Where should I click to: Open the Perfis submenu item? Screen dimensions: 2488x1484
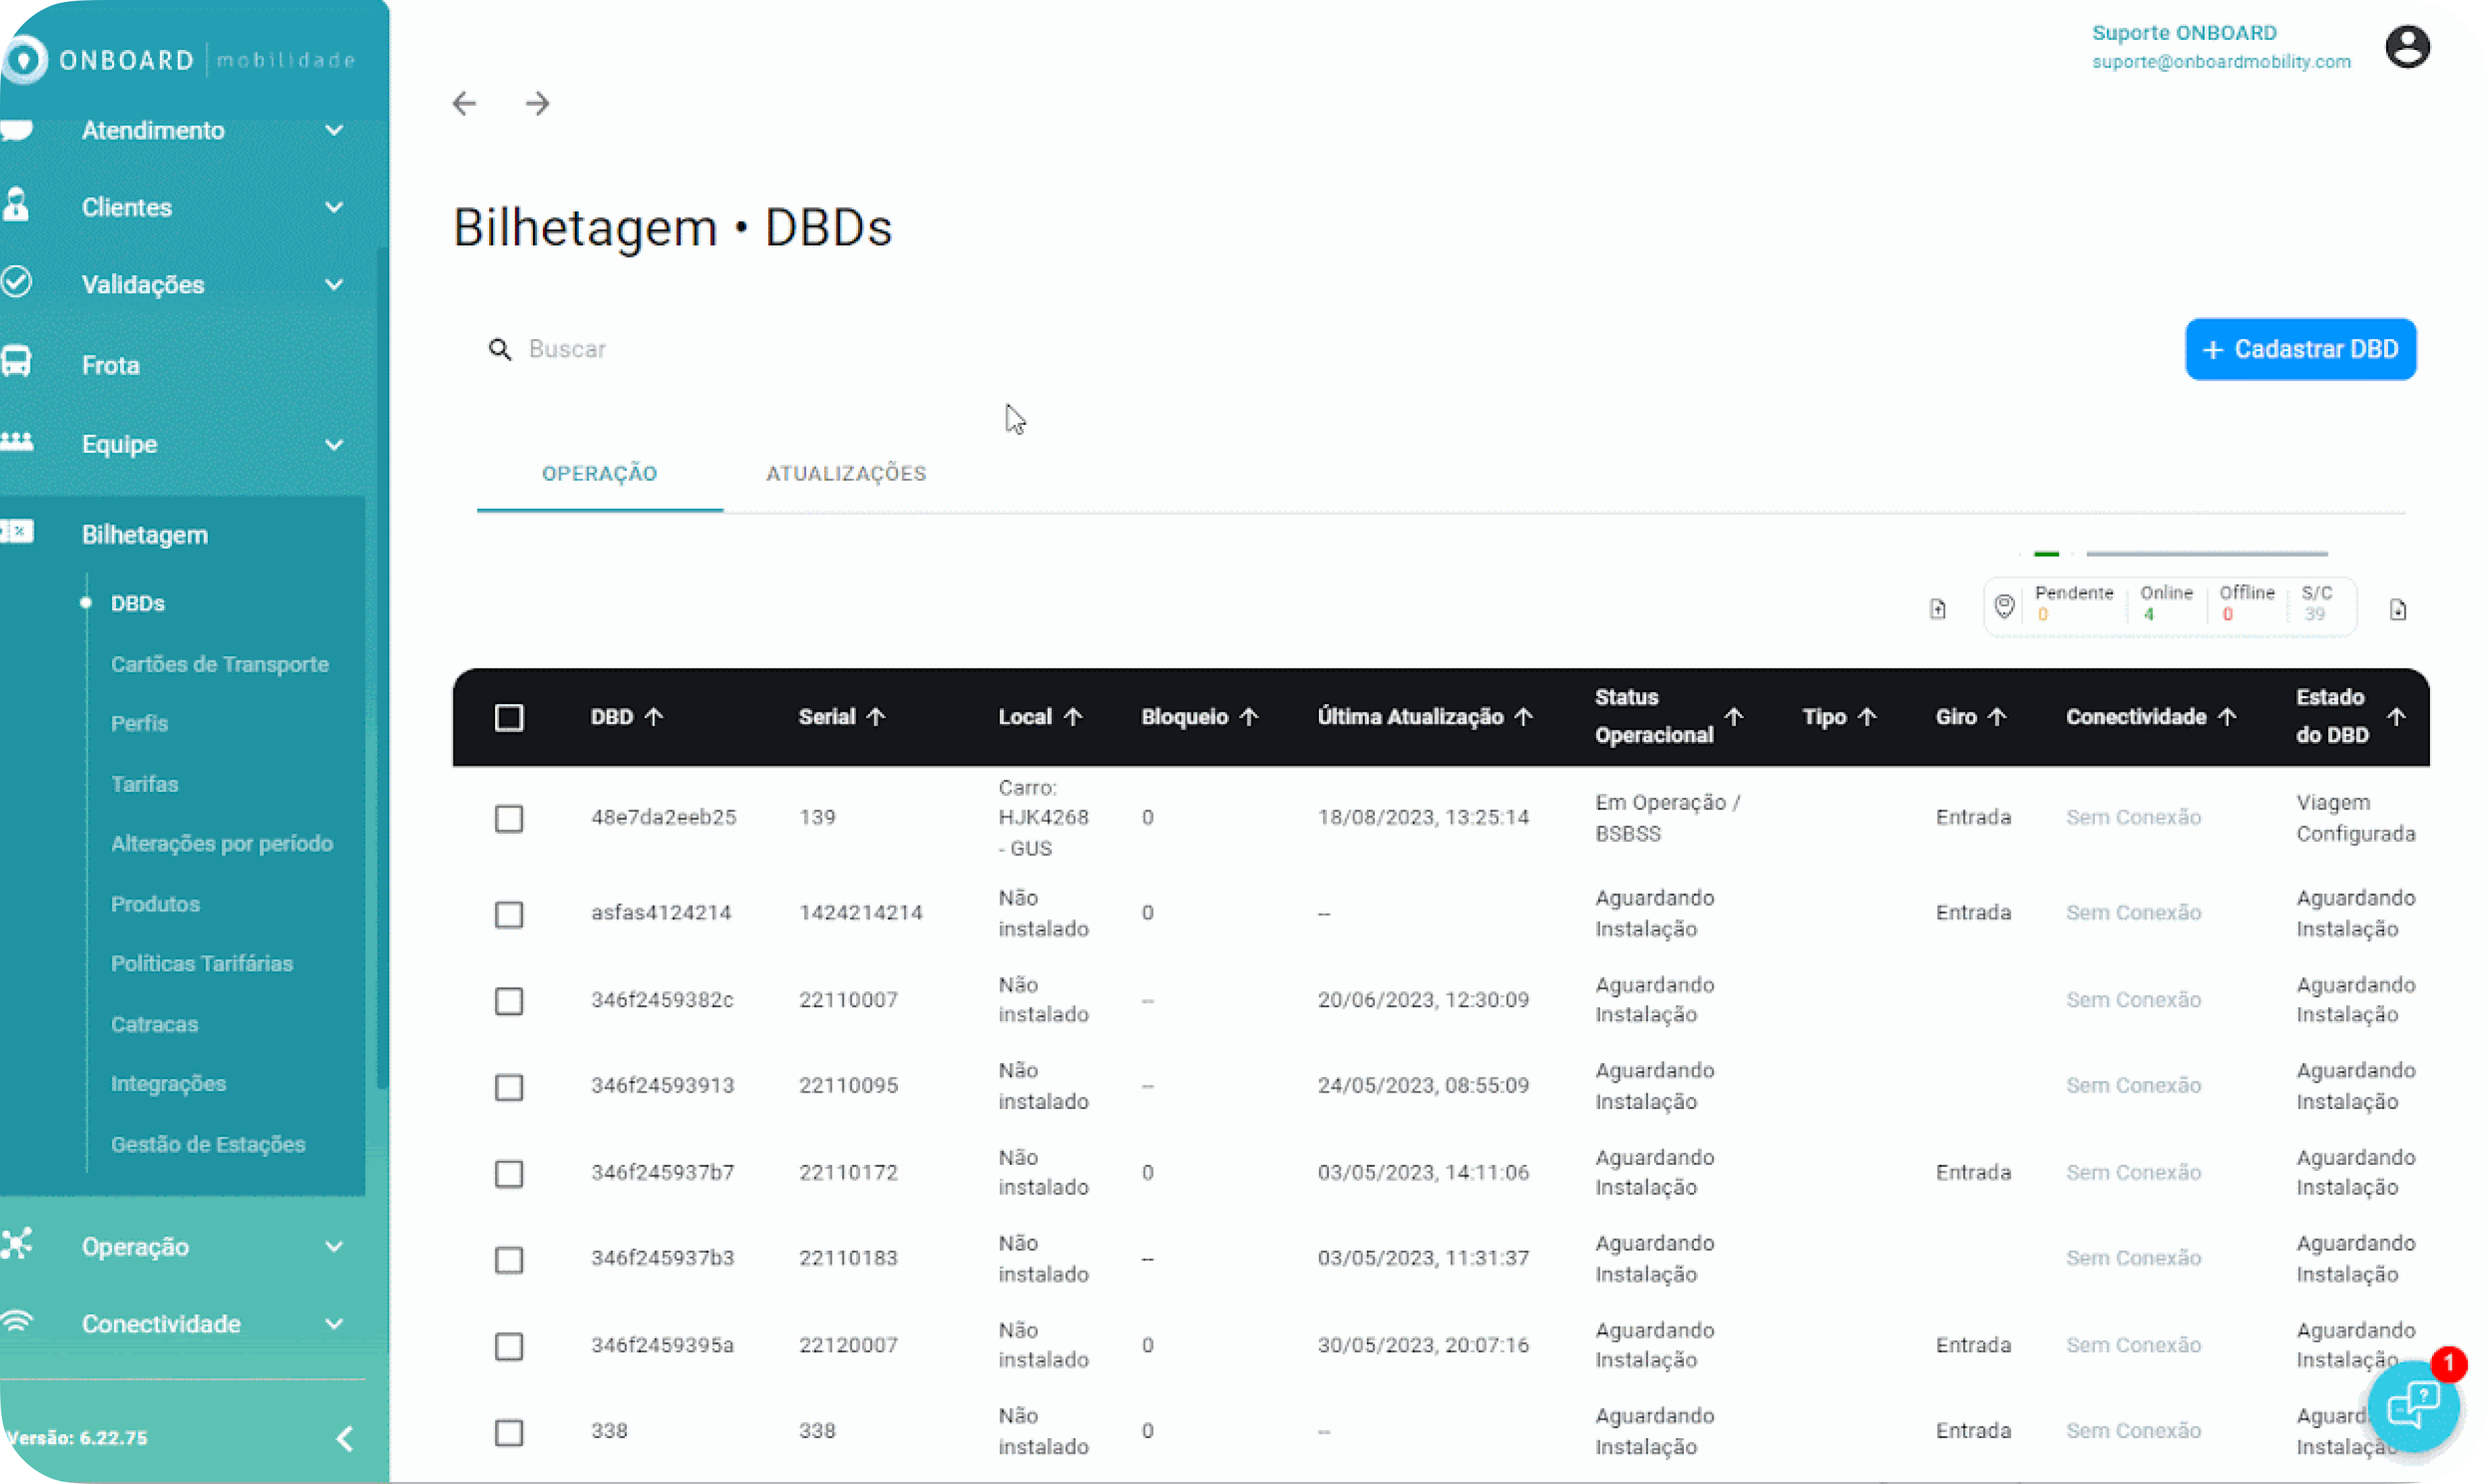139,723
